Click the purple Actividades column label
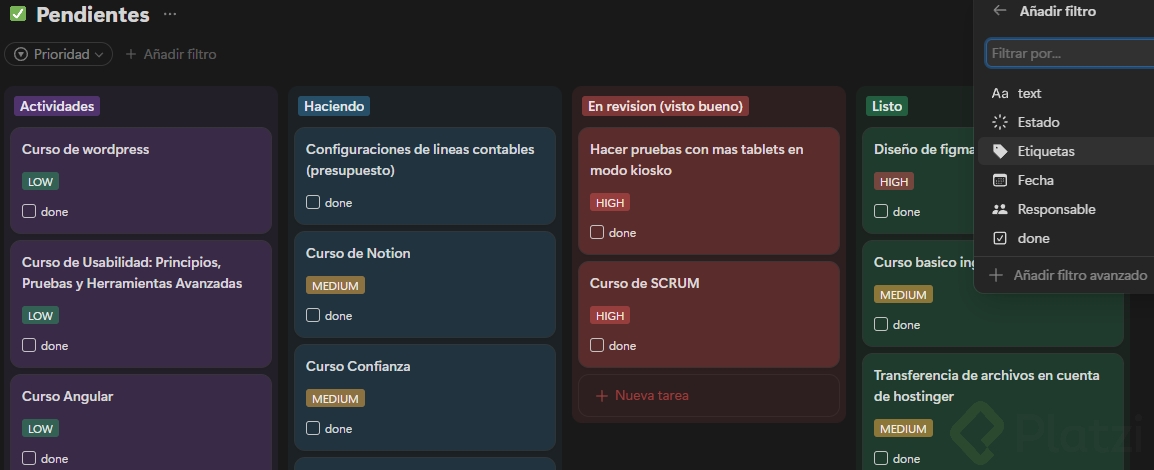The height and width of the screenshot is (470, 1154). point(57,106)
